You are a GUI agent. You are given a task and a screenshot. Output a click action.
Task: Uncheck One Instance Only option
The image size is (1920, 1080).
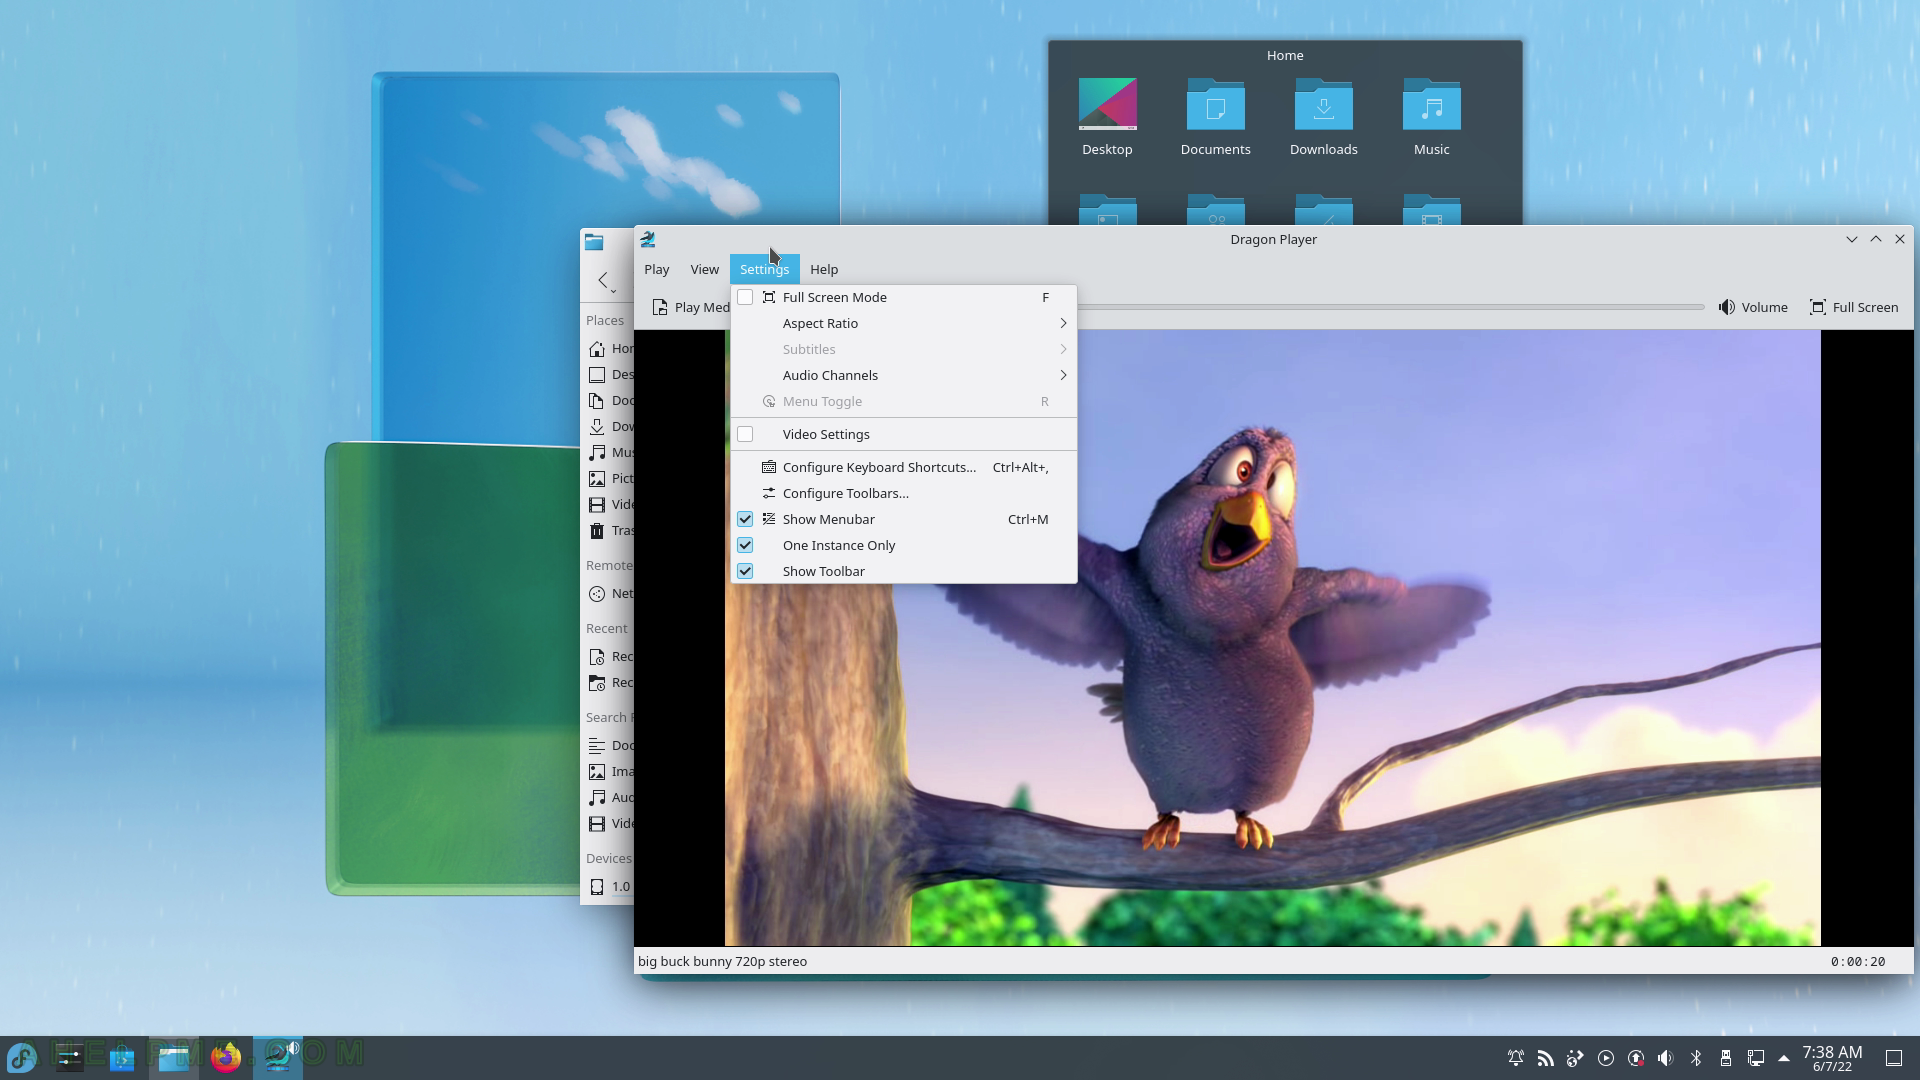coord(745,545)
